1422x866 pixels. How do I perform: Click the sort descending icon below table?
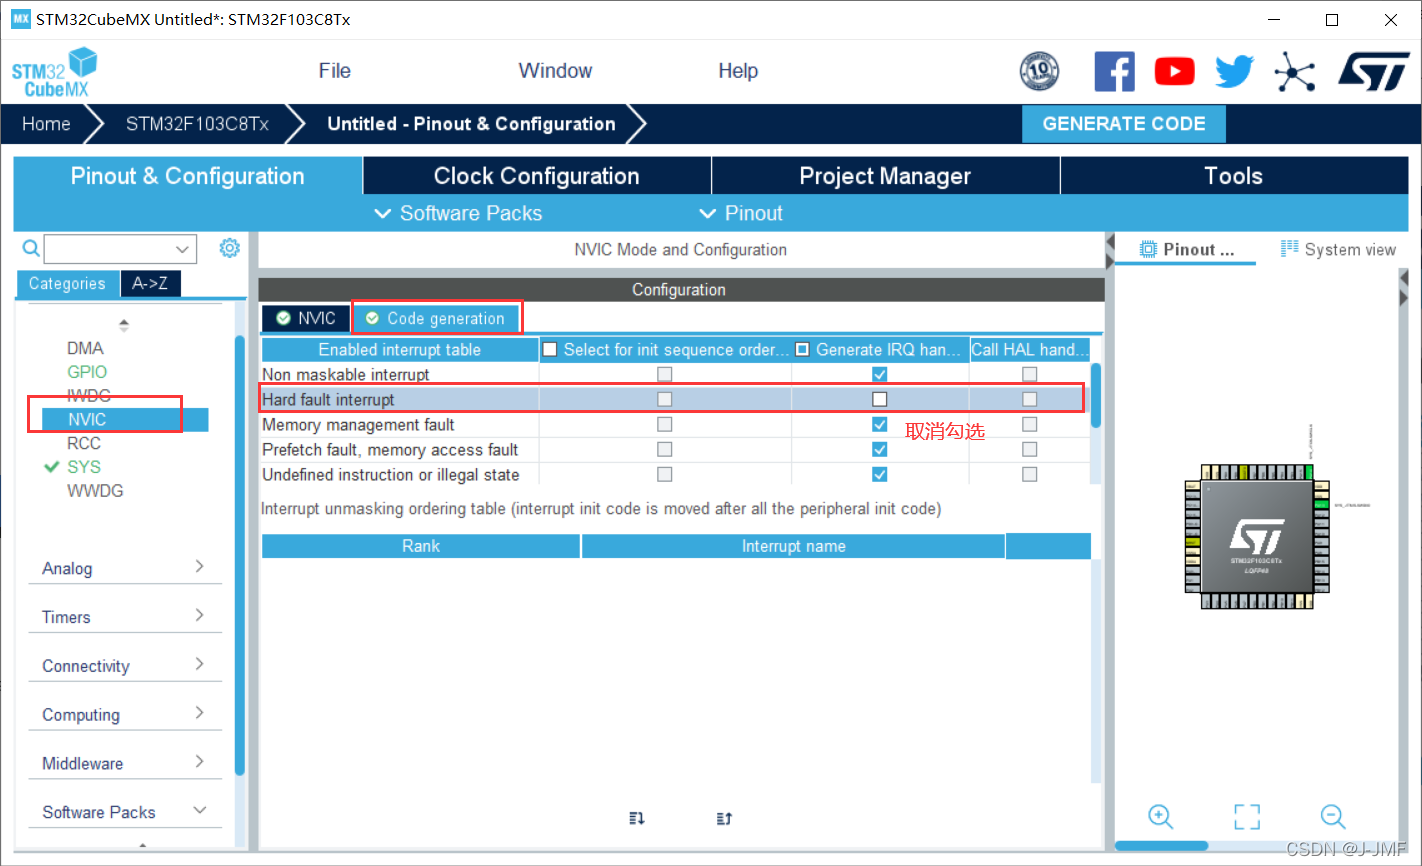725,818
